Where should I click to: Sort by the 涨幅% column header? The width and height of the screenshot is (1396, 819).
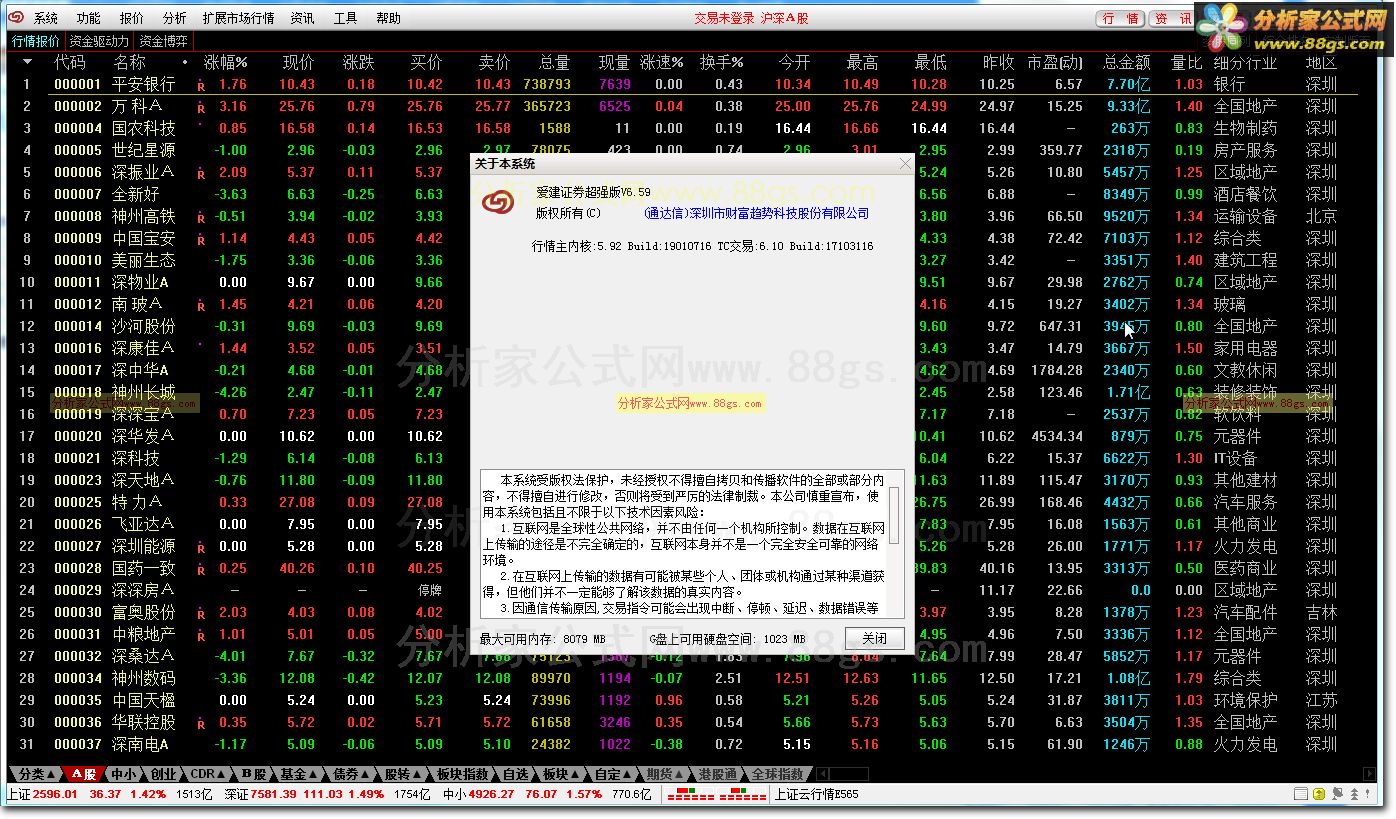point(225,63)
